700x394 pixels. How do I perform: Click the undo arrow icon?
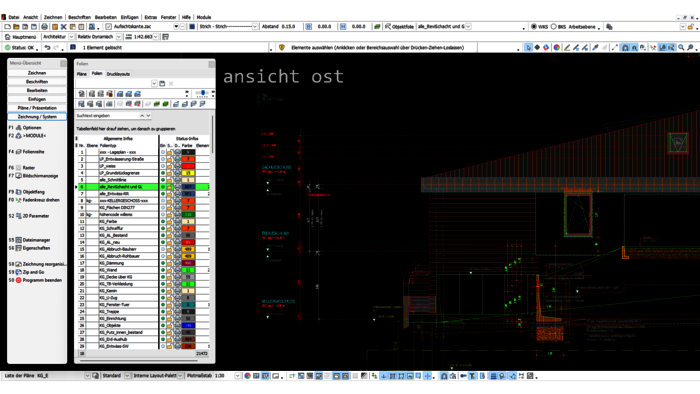click(47, 47)
